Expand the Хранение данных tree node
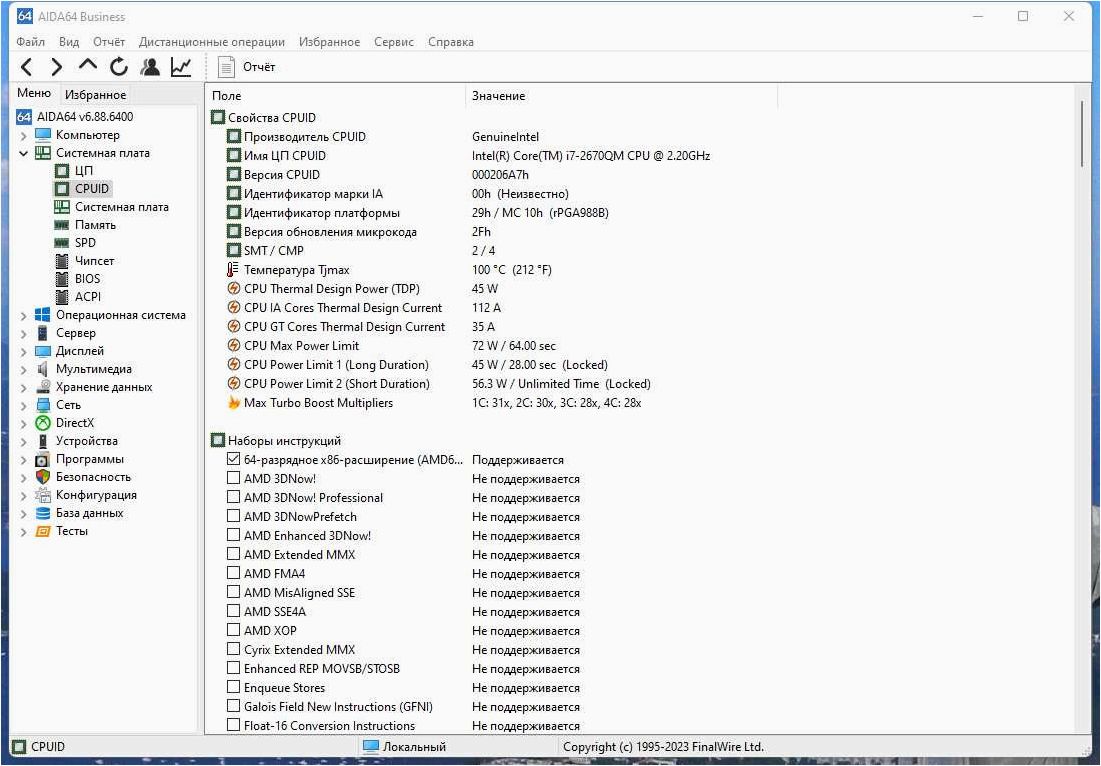1101x766 pixels. [23, 387]
